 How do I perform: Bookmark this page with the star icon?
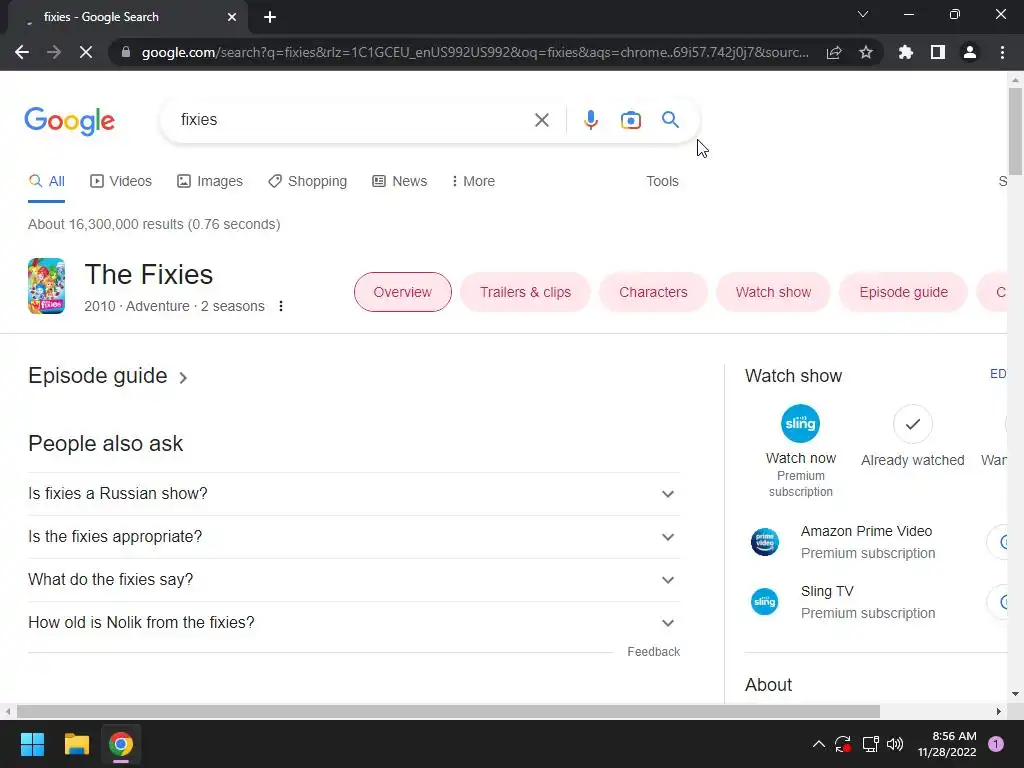tap(866, 52)
